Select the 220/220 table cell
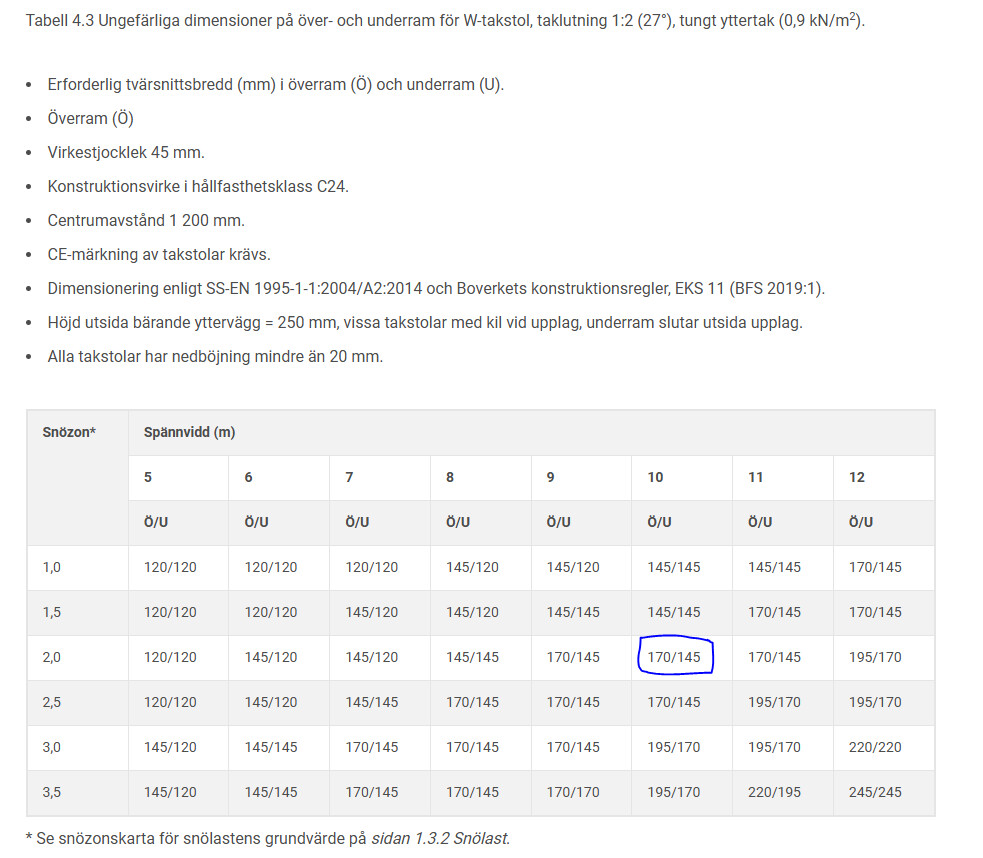Image resolution: width=983 pixels, height=858 pixels. pos(875,747)
